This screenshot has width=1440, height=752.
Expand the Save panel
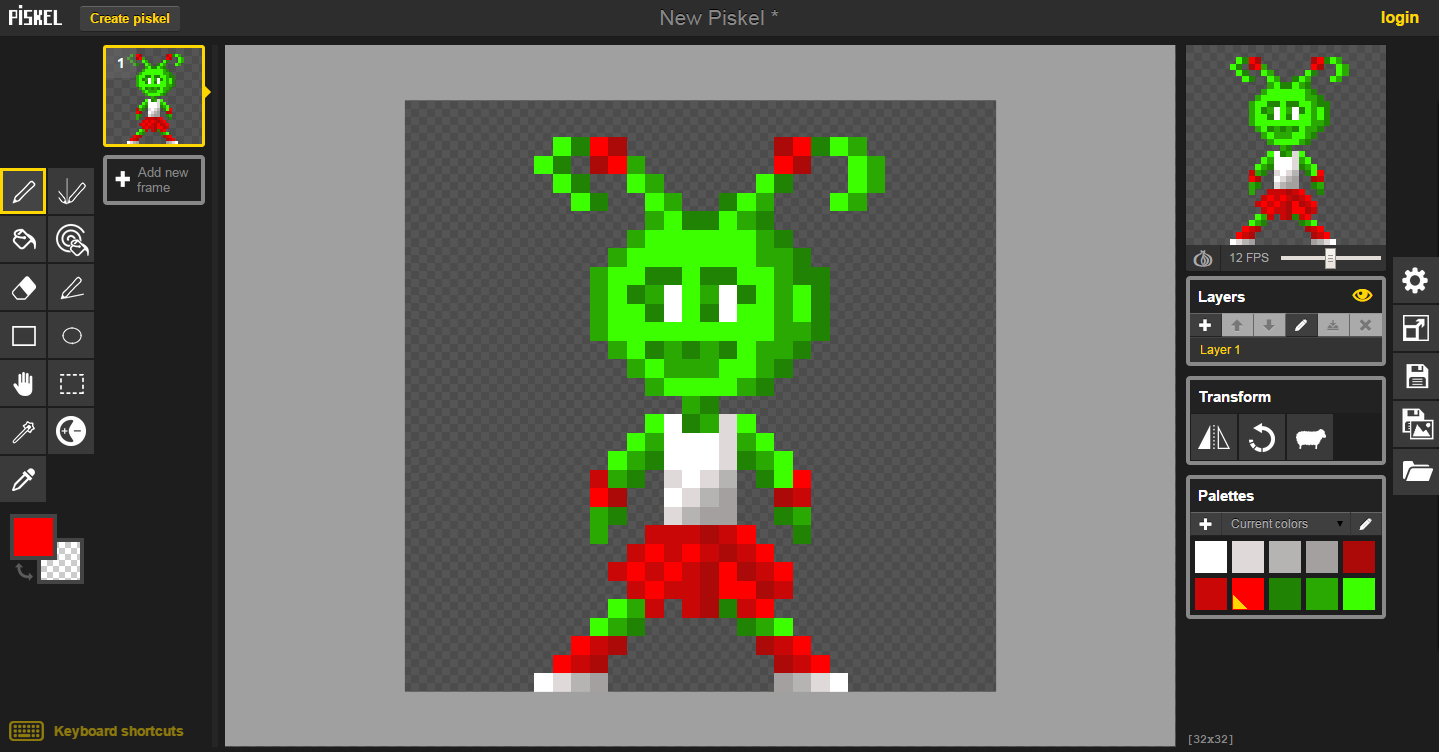point(1415,376)
